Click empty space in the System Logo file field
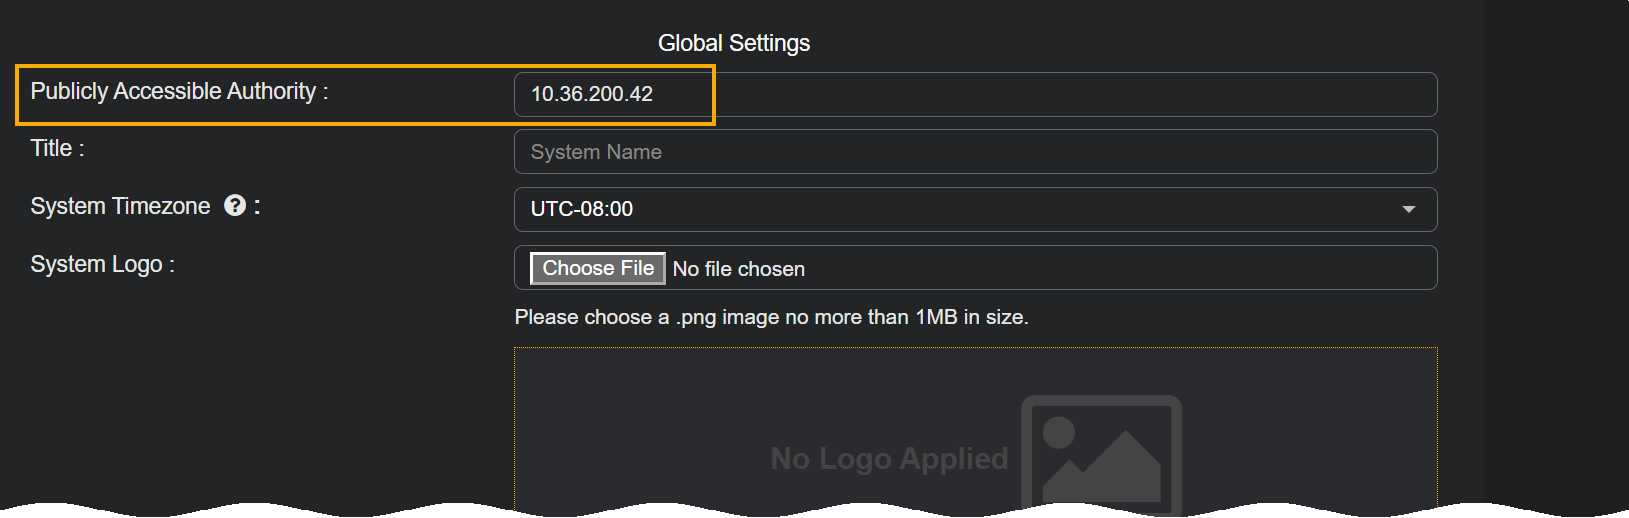Image resolution: width=1629 pixels, height=518 pixels. (x=1100, y=268)
